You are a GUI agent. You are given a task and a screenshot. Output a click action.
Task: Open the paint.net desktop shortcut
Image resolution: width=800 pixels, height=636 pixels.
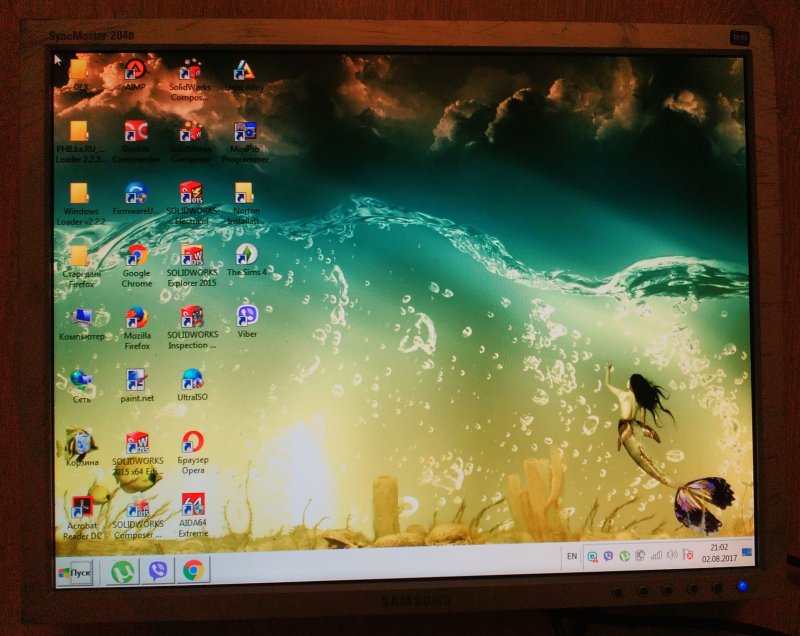(x=137, y=381)
